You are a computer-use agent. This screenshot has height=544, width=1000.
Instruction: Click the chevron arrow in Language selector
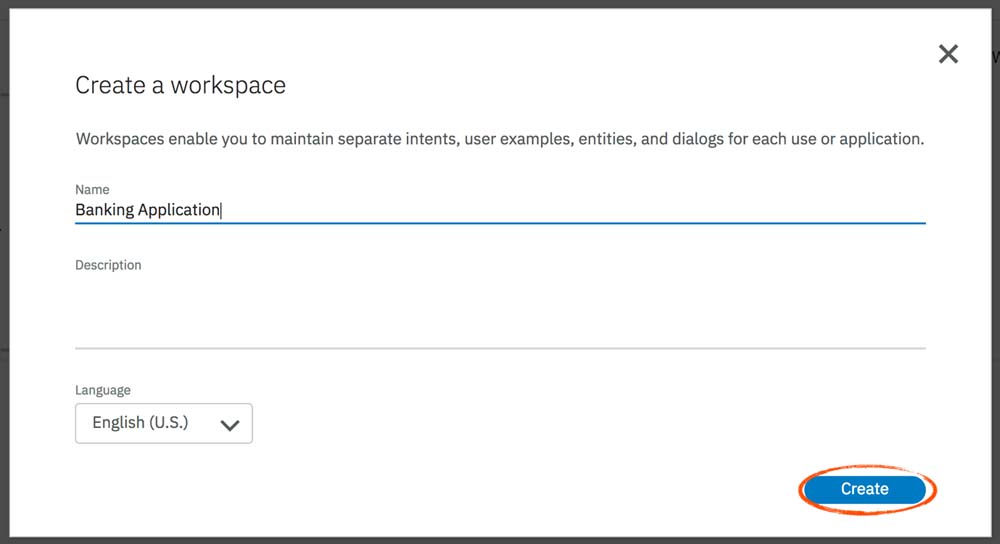(x=230, y=425)
